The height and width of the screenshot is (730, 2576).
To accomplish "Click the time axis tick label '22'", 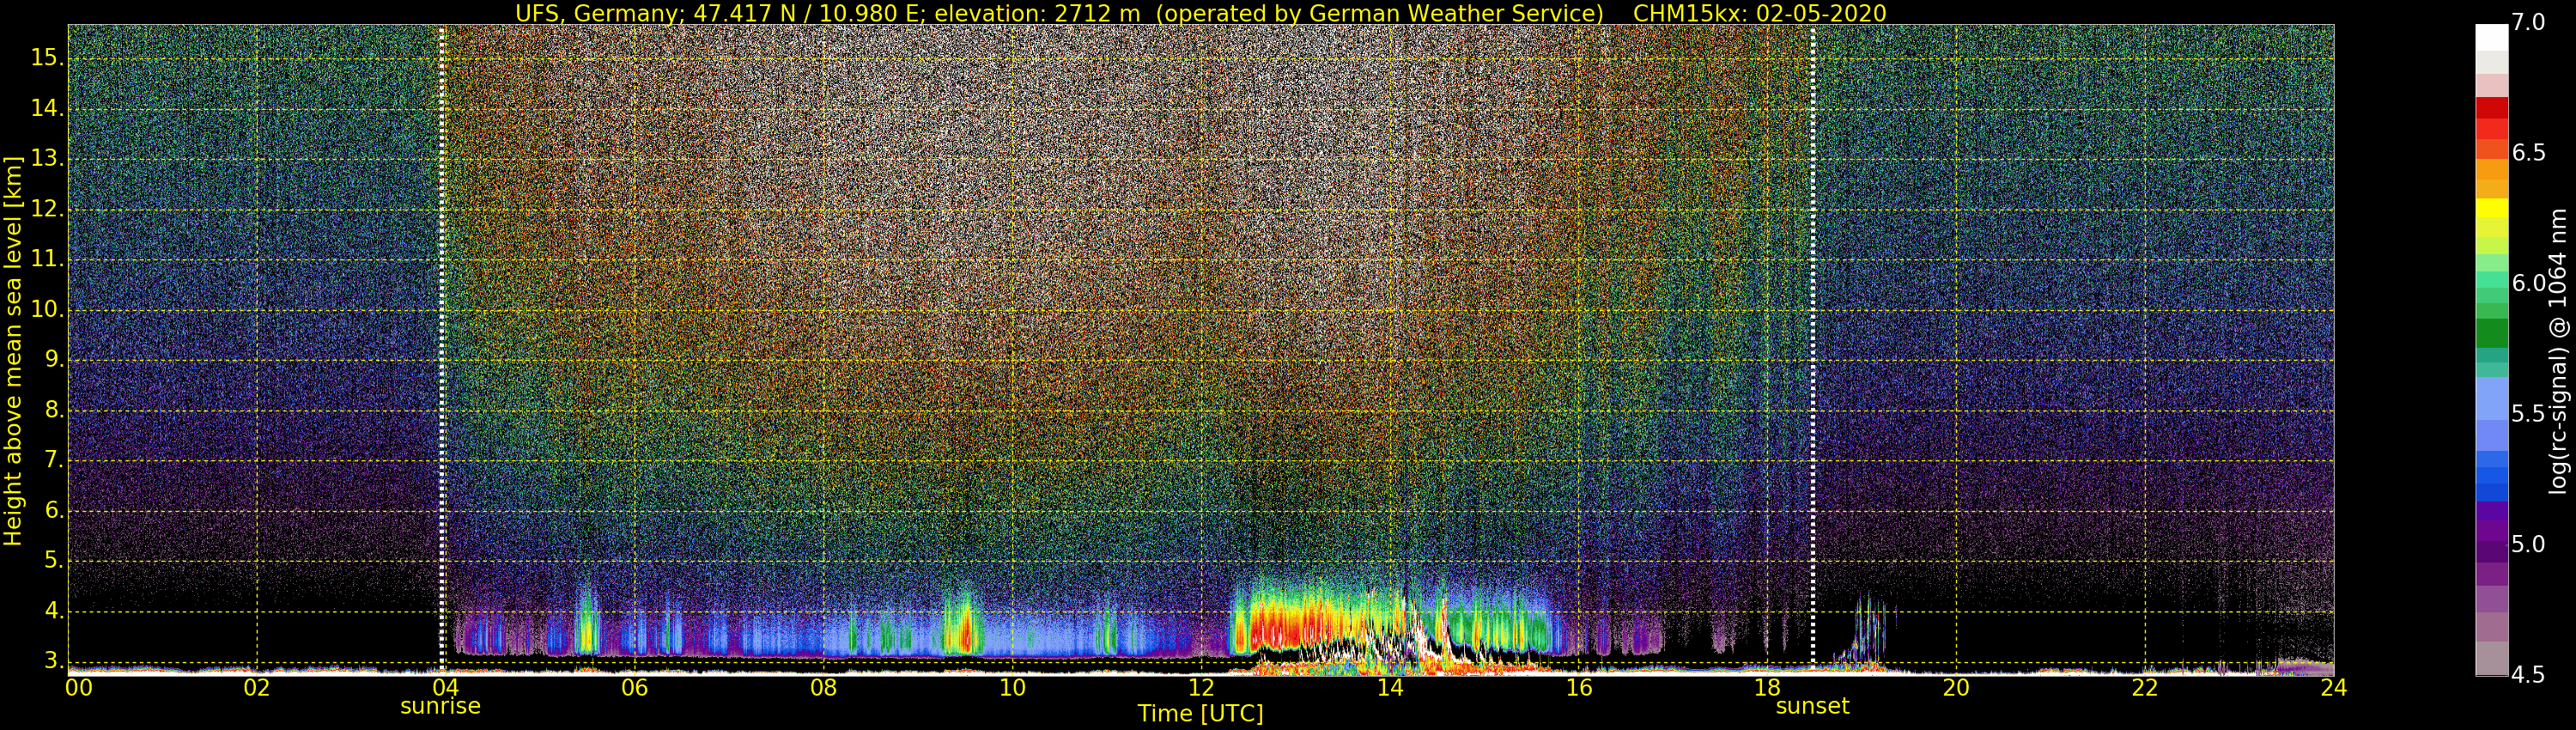I will tap(2144, 687).
